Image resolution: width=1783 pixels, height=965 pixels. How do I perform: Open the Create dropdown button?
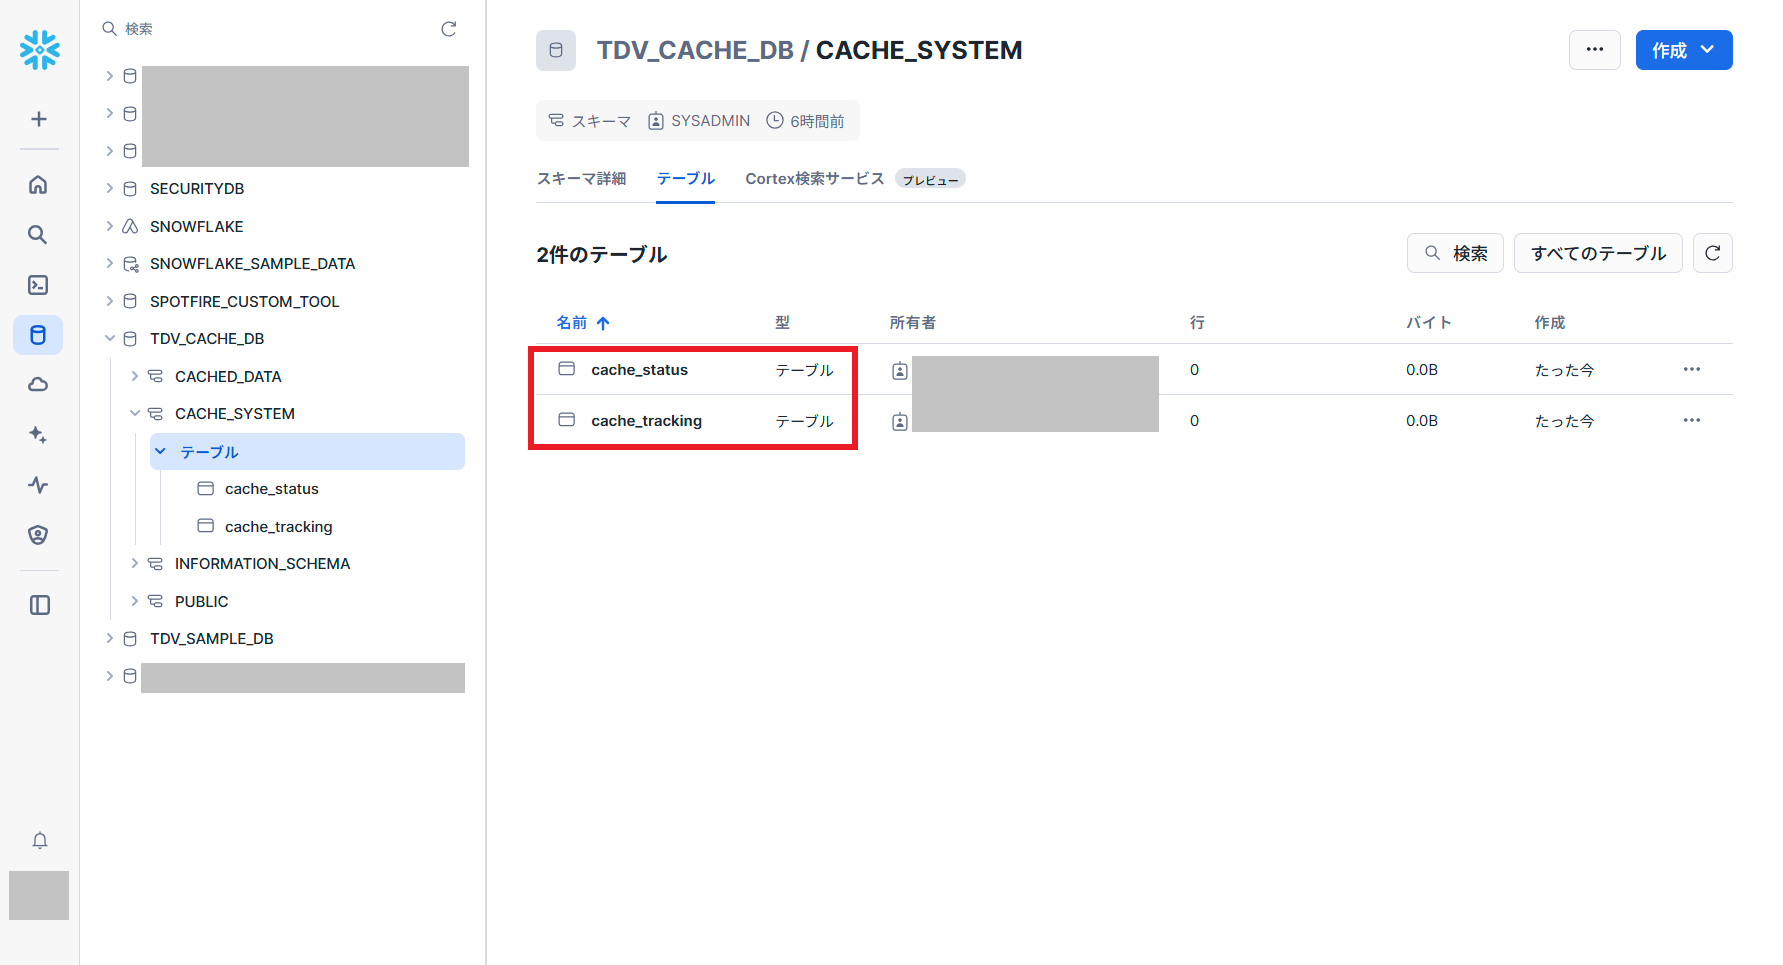1684,50
